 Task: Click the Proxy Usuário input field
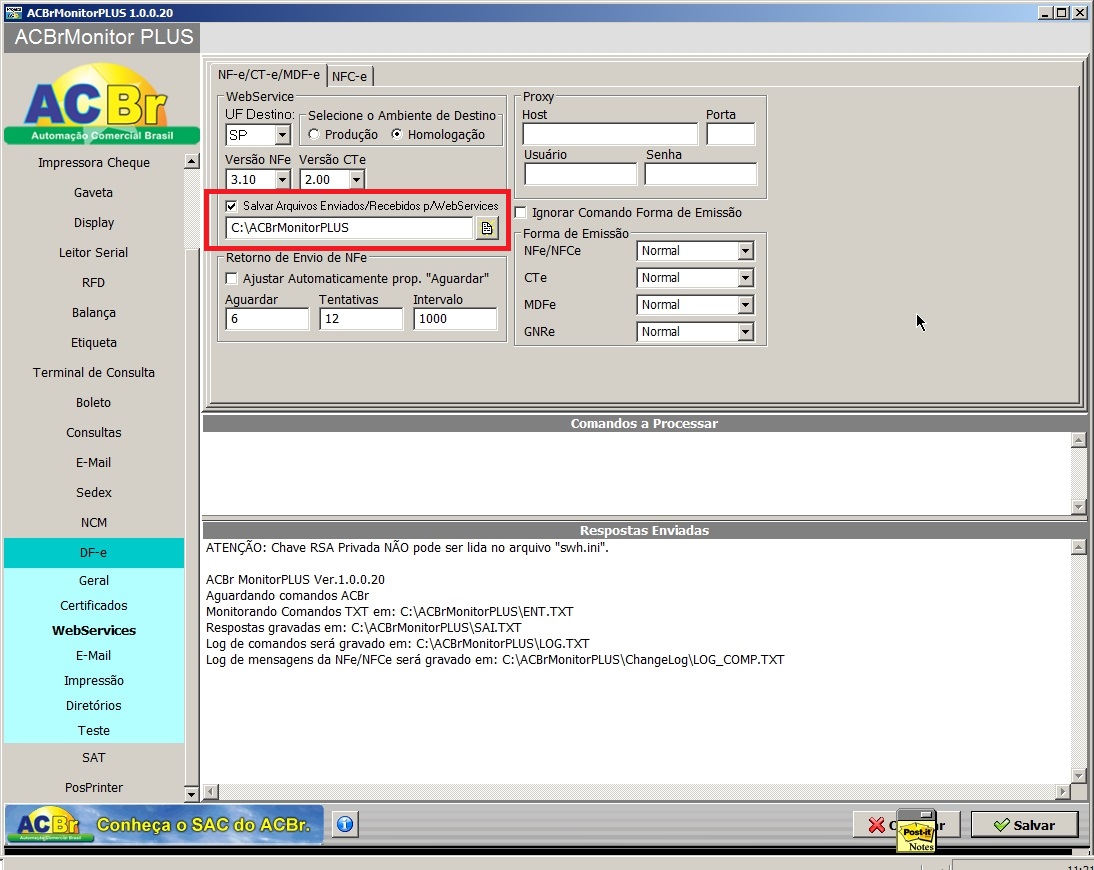tap(580, 174)
